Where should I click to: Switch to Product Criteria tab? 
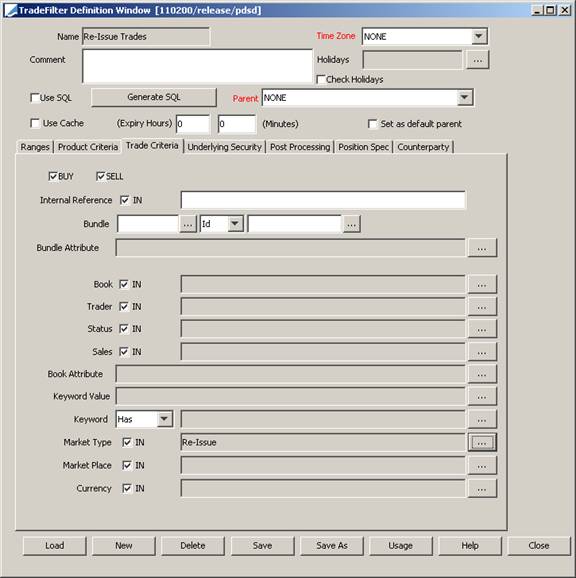coord(88,147)
